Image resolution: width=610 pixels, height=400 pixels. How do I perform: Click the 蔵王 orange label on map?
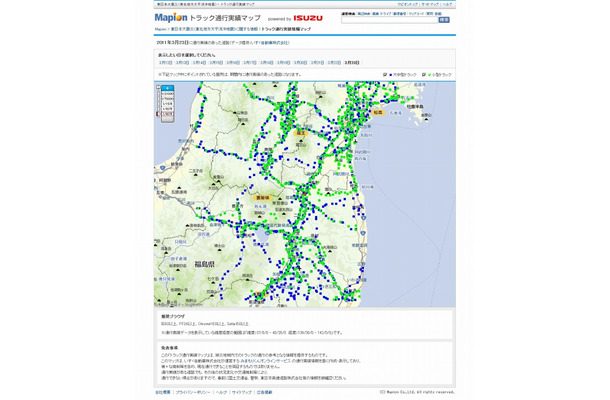pyautogui.click(x=301, y=133)
